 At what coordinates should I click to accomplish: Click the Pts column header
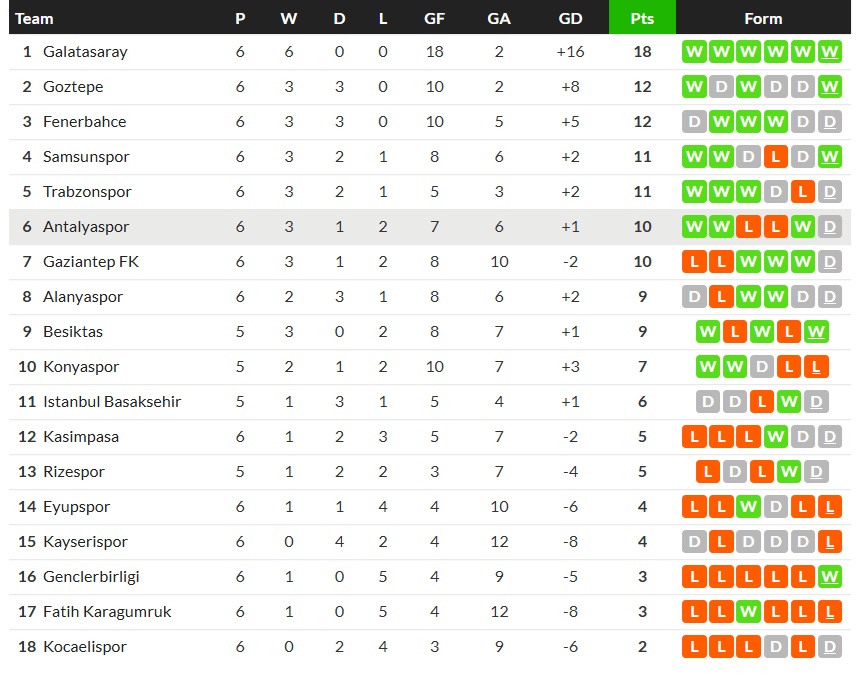pyautogui.click(x=642, y=18)
